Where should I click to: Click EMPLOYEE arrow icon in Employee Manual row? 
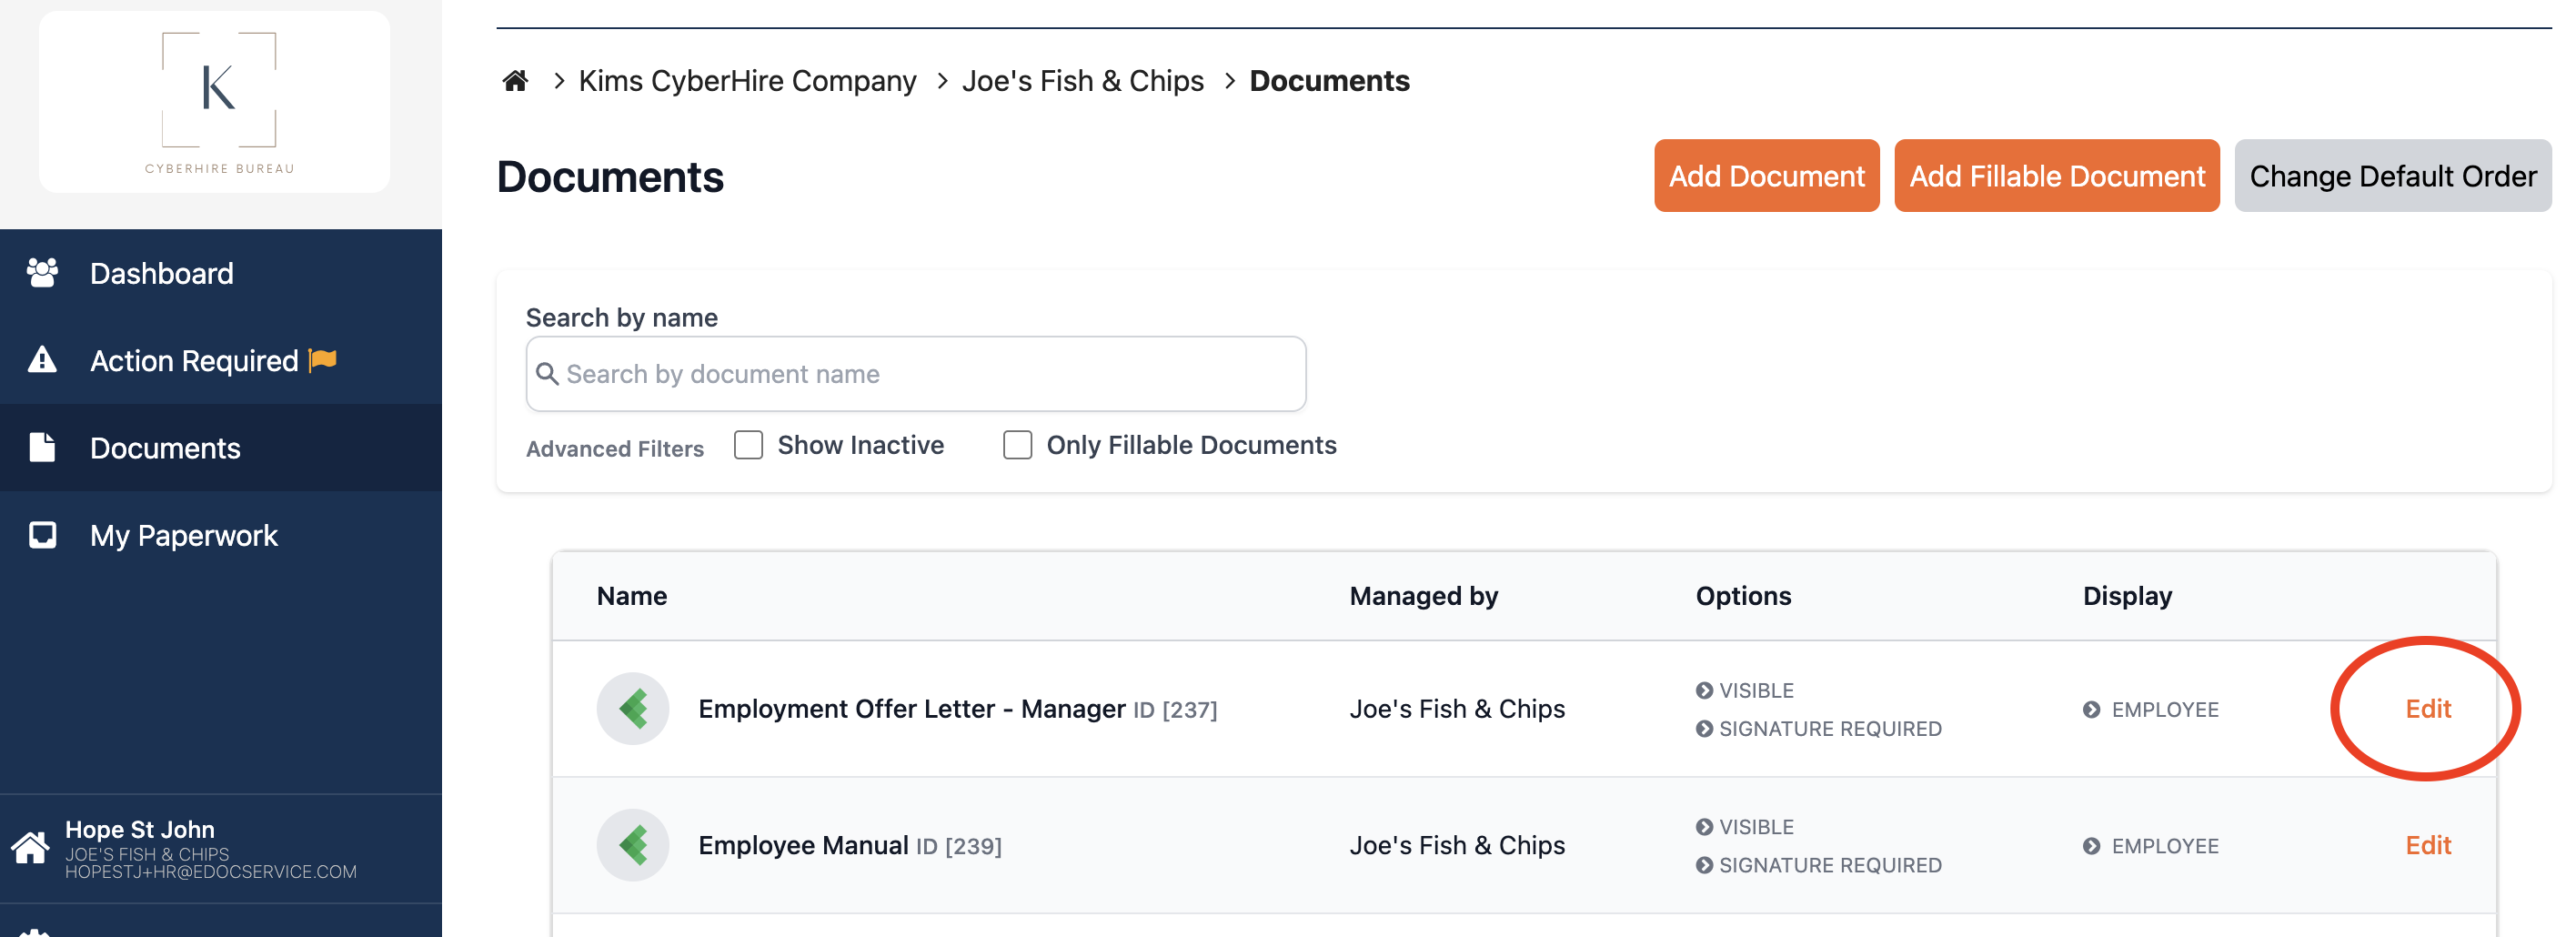(x=2091, y=847)
